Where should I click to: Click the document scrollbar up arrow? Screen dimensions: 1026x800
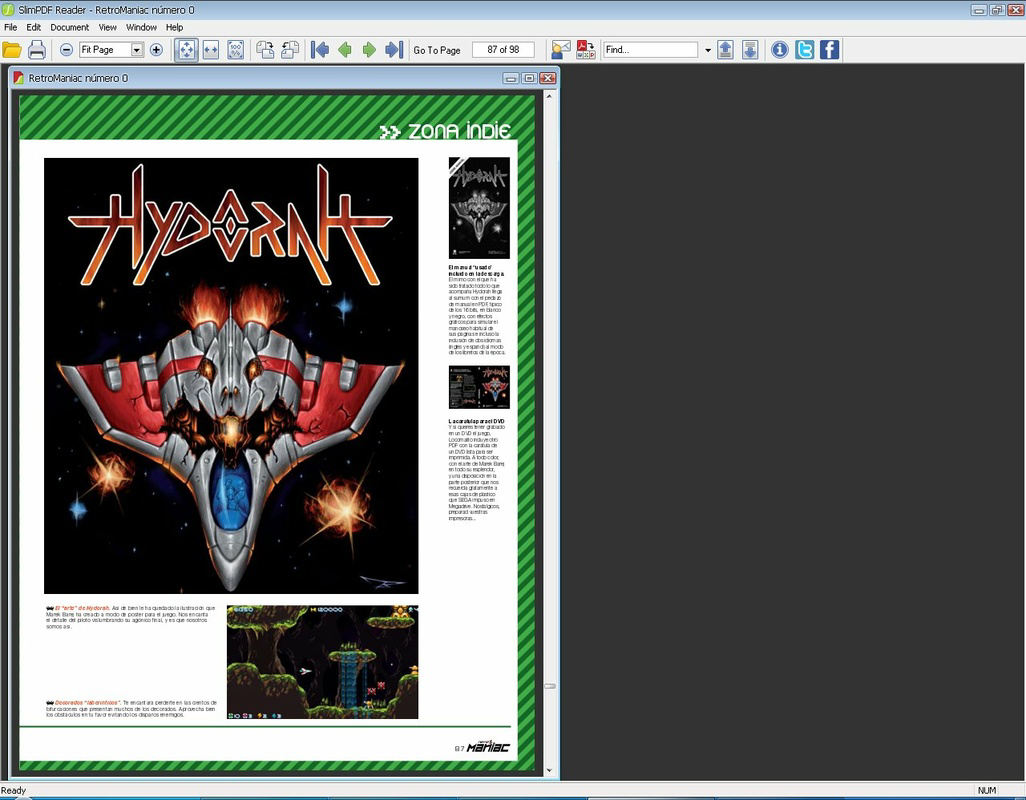pyautogui.click(x=549, y=96)
